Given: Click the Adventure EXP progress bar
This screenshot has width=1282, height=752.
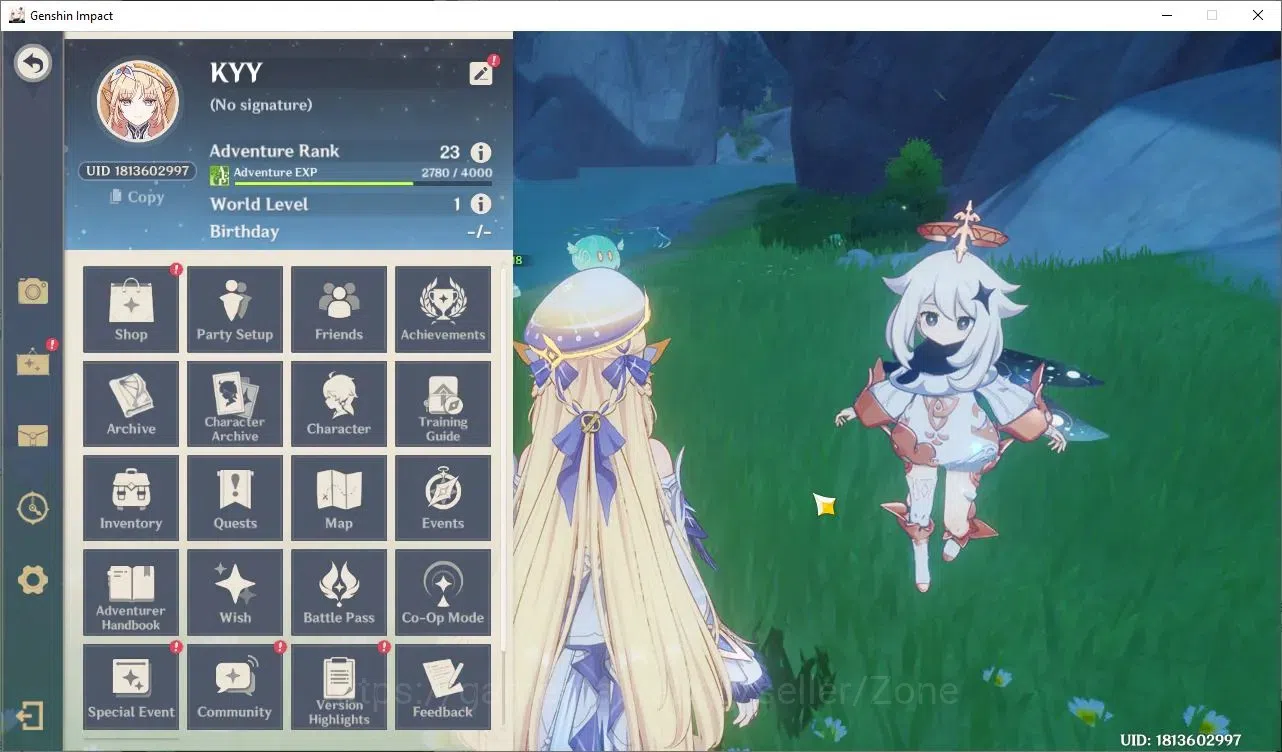Looking at the screenshot, I should click(x=363, y=183).
